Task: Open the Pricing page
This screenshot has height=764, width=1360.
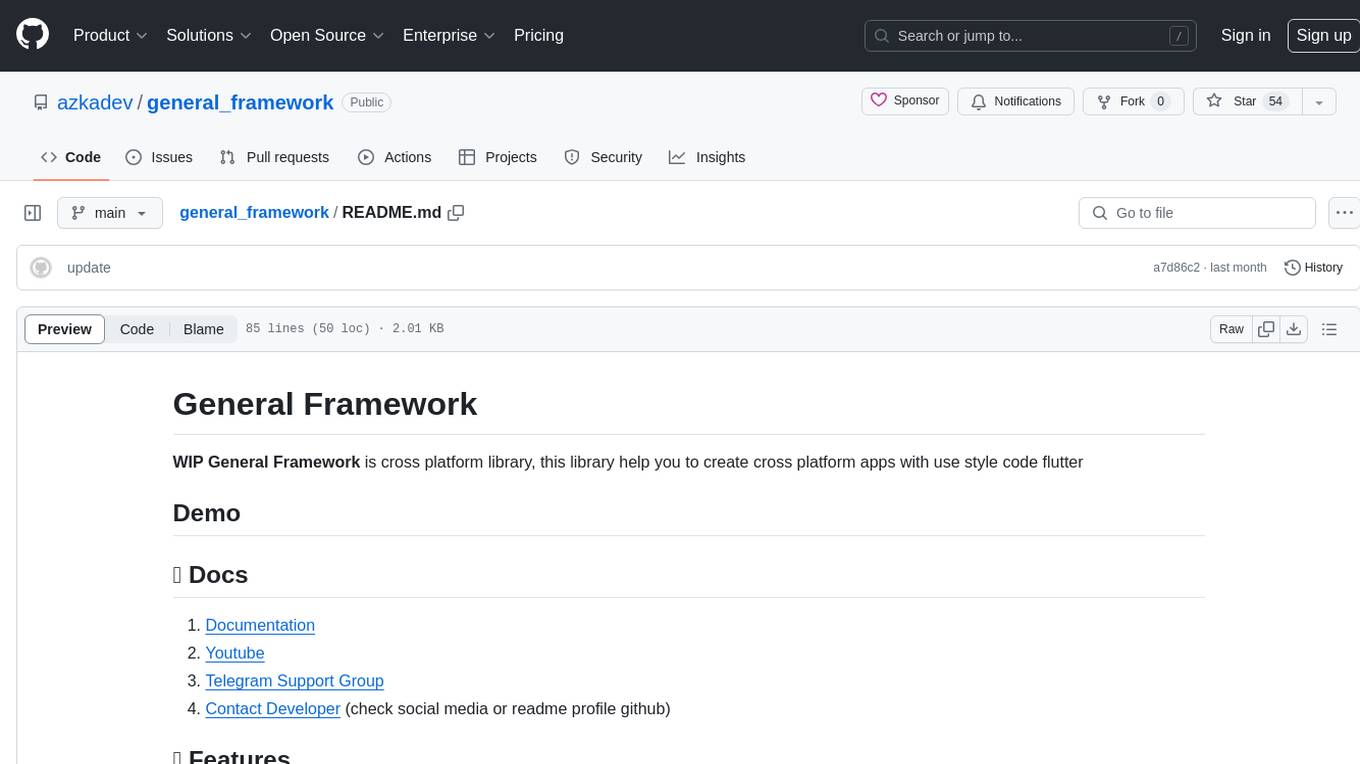Action: pyautogui.click(x=538, y=35)
